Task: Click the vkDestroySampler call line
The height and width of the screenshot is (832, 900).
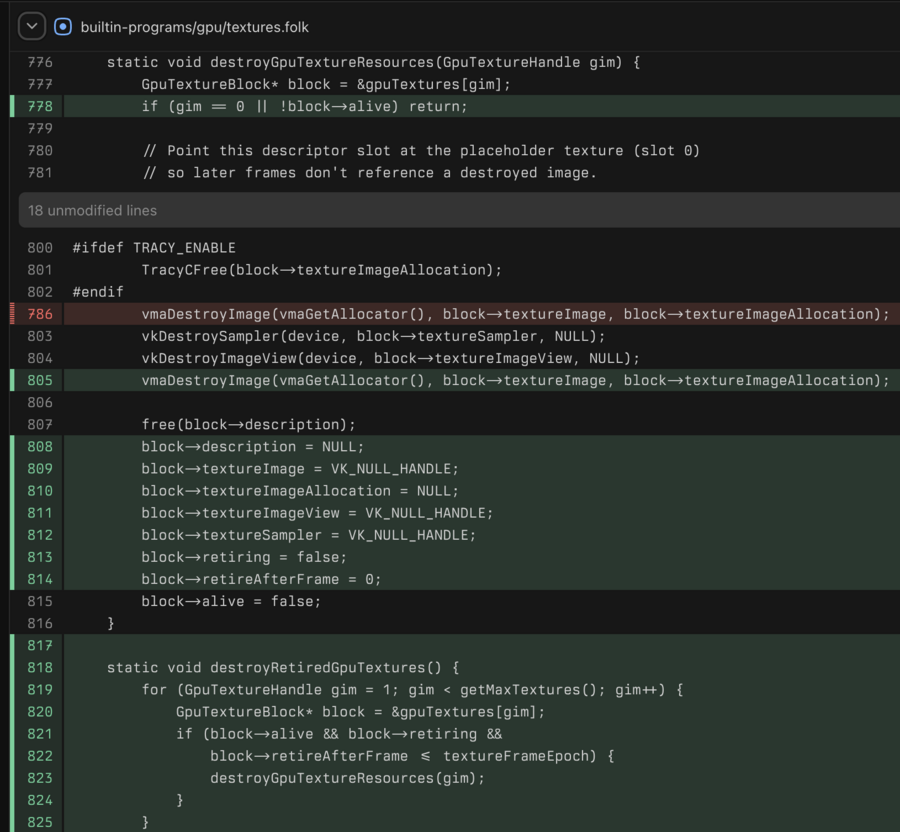Action: [x=373, y=336]
